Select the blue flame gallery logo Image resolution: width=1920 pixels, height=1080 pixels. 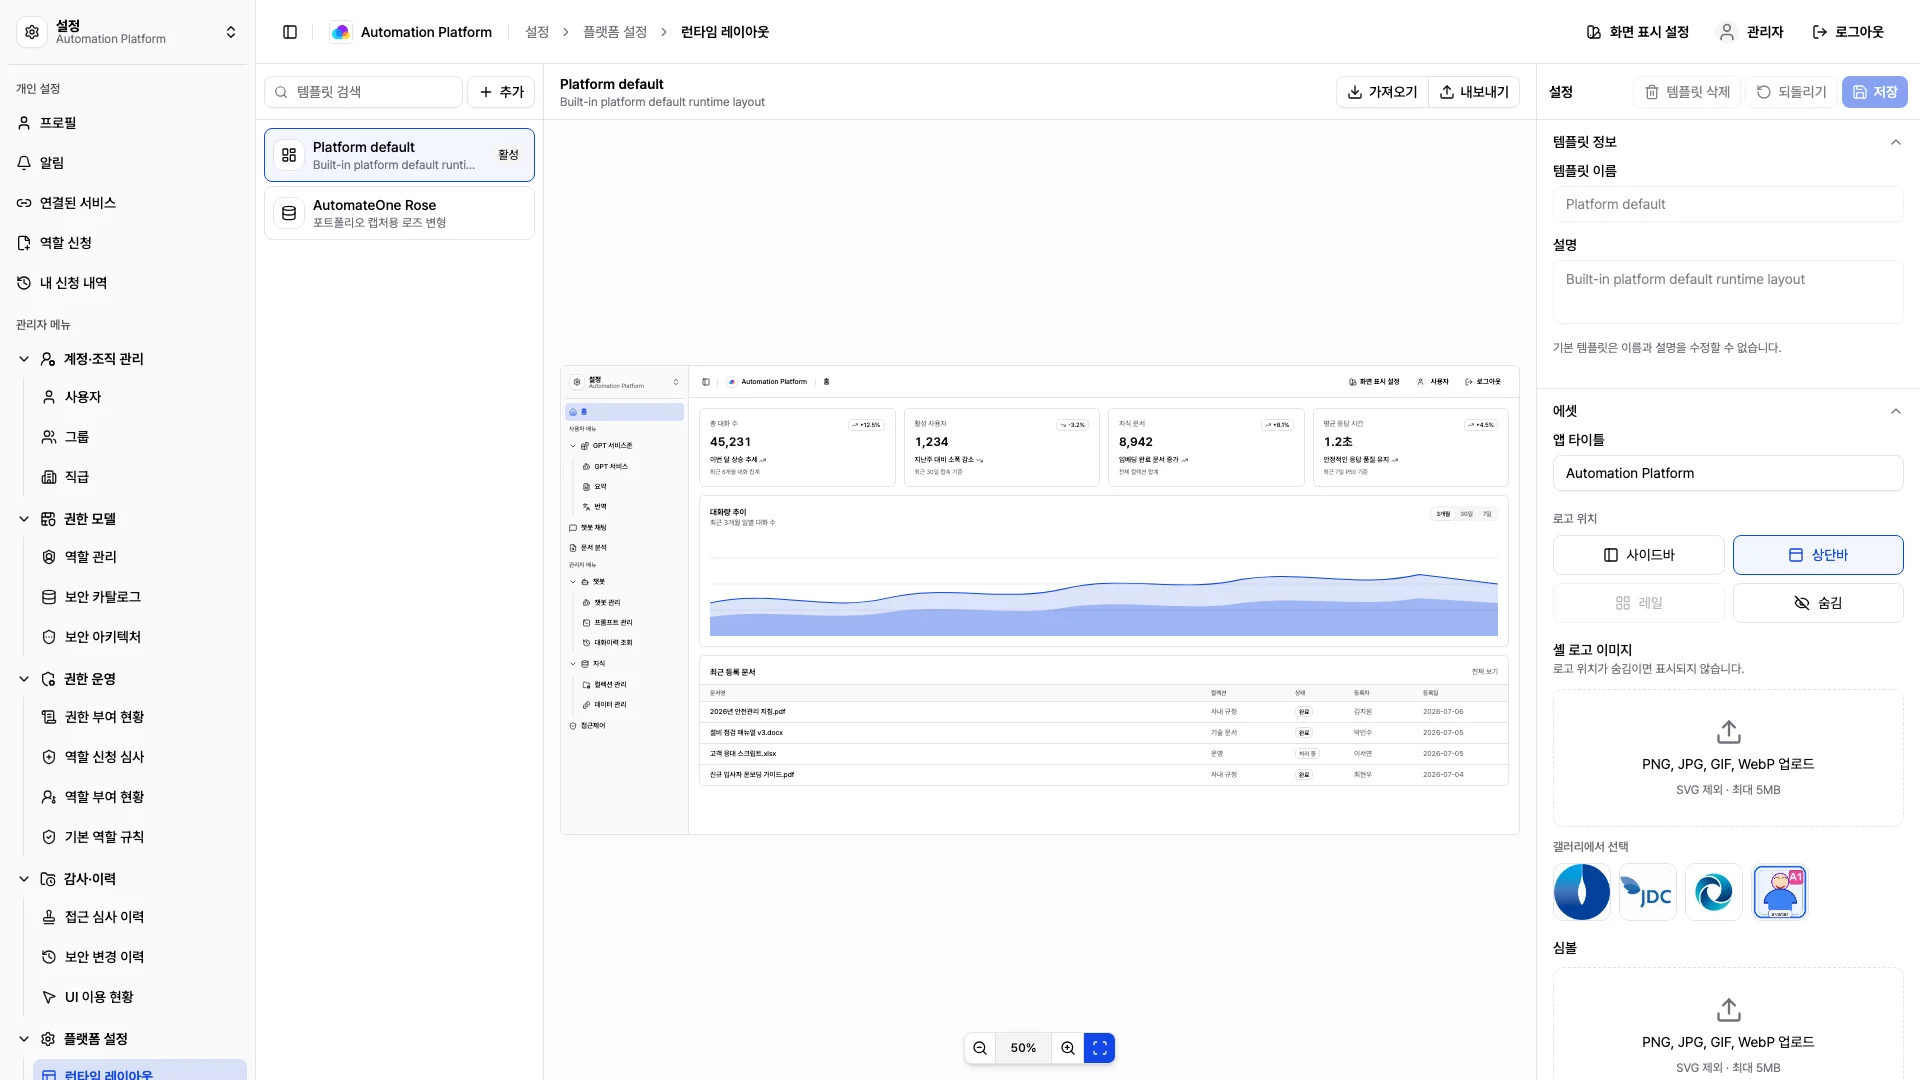1582,892
